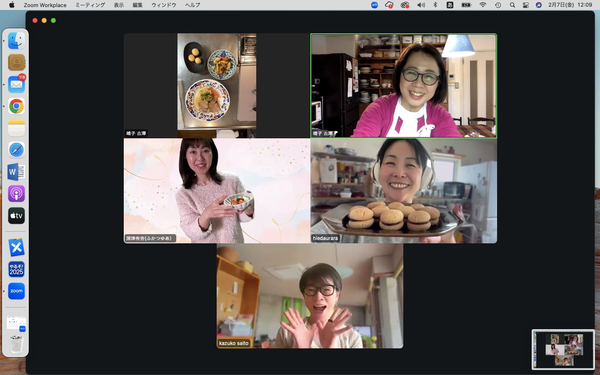Click the Zoom app icon in the Dock
600x375 pixels.
[16, 291]
